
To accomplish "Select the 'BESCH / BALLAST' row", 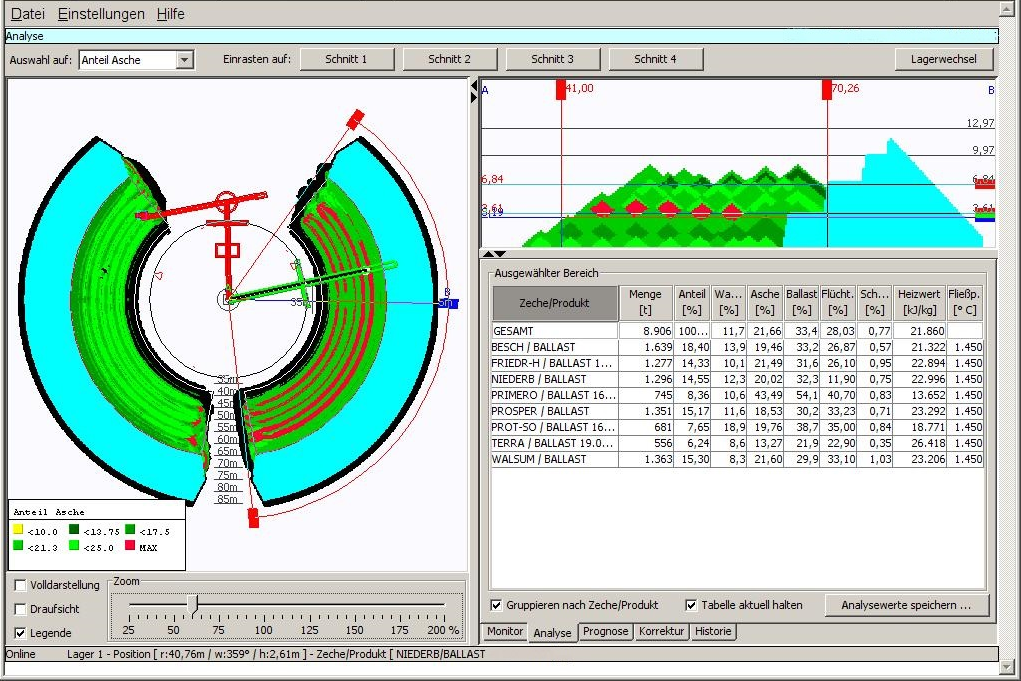I will pyautogui.click(x=737, y=347).
